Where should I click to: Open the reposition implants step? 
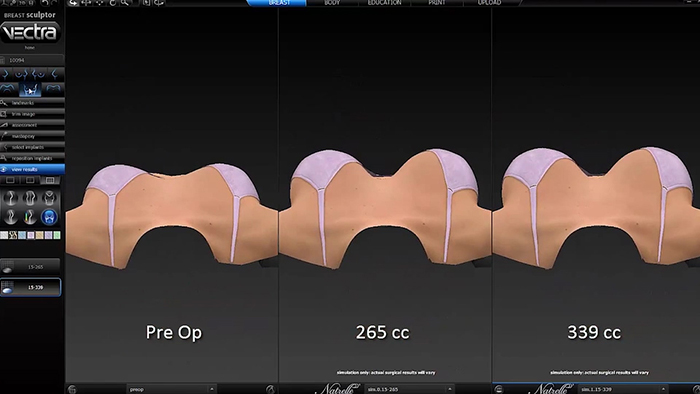[x=32, y=158]
